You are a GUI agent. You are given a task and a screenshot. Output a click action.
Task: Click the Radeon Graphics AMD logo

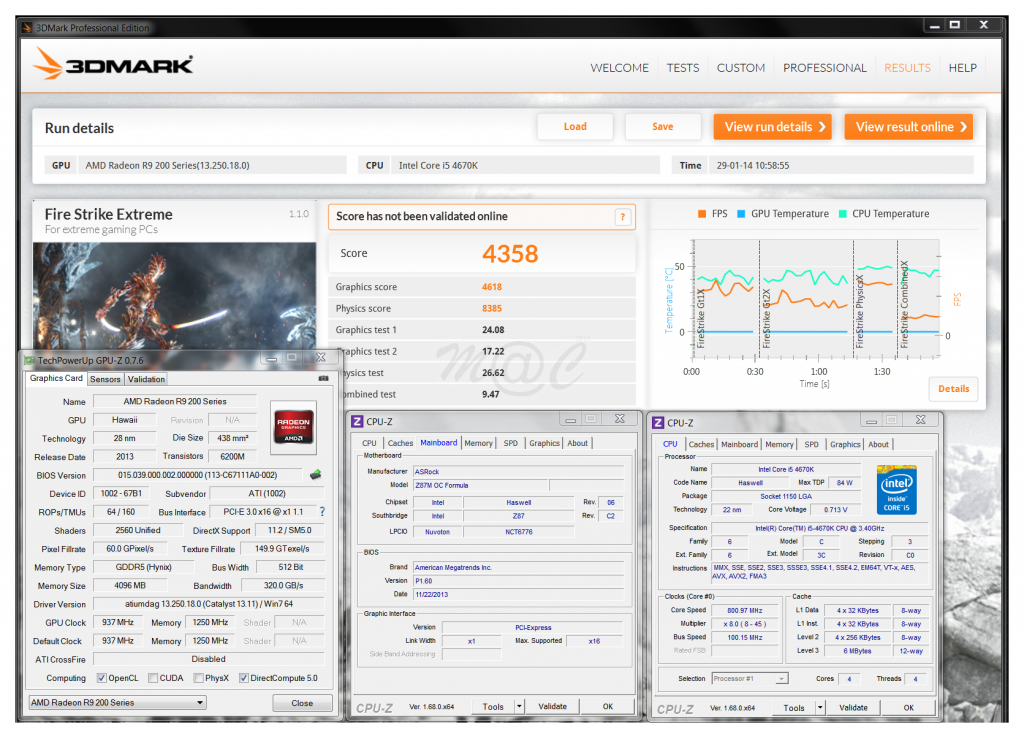[x=294, y=428]
